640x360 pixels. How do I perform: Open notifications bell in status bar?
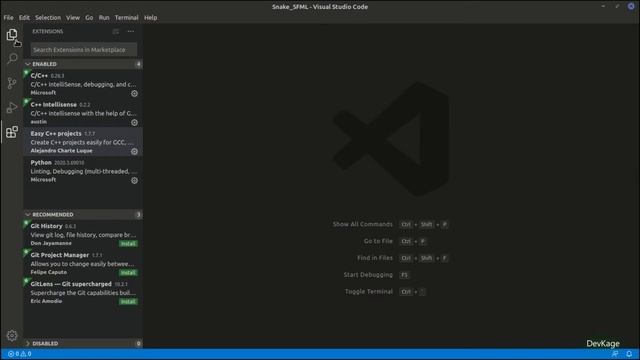coord(629,354)
